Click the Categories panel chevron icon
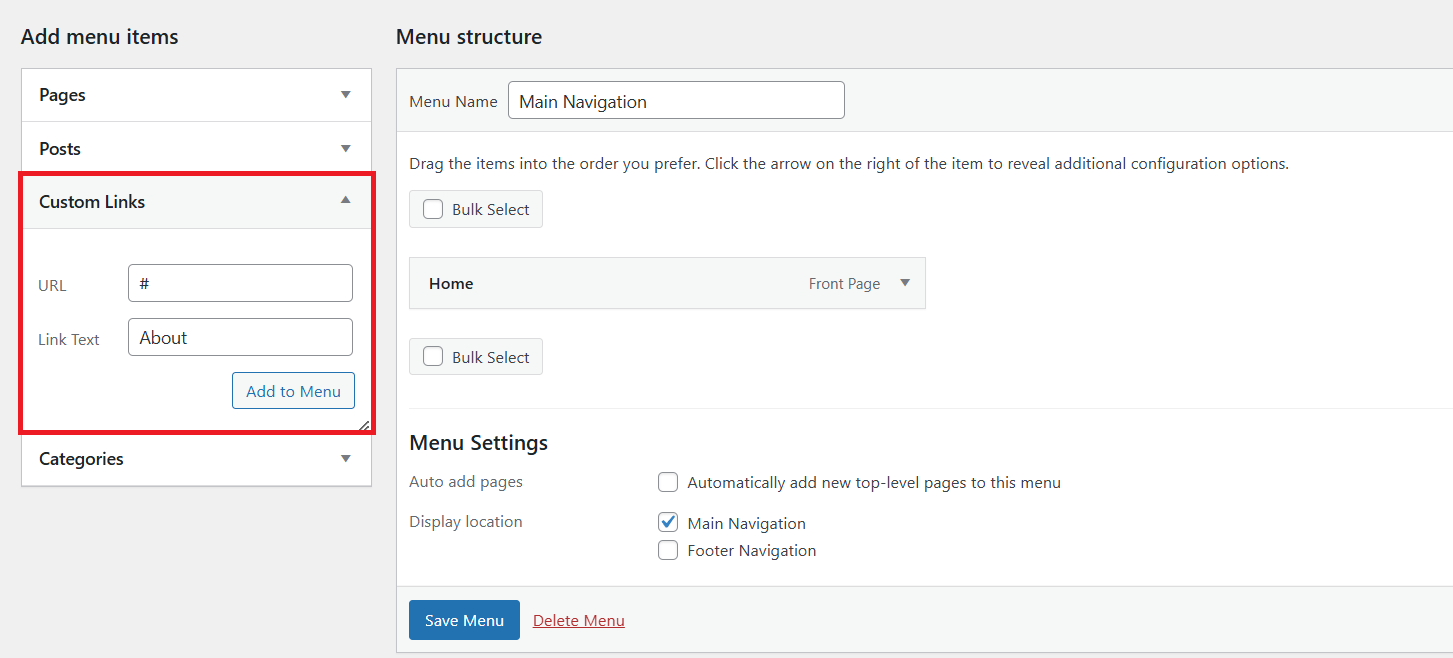The height and width of the screenshot is (658, 1453). [345, 458]
